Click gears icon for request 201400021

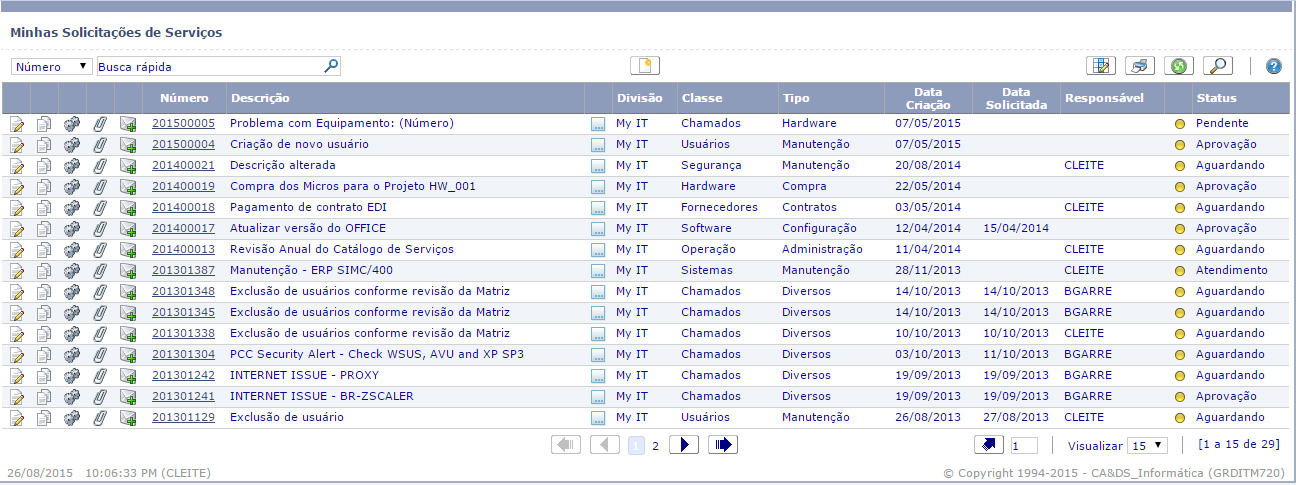[x=72, y=166]
